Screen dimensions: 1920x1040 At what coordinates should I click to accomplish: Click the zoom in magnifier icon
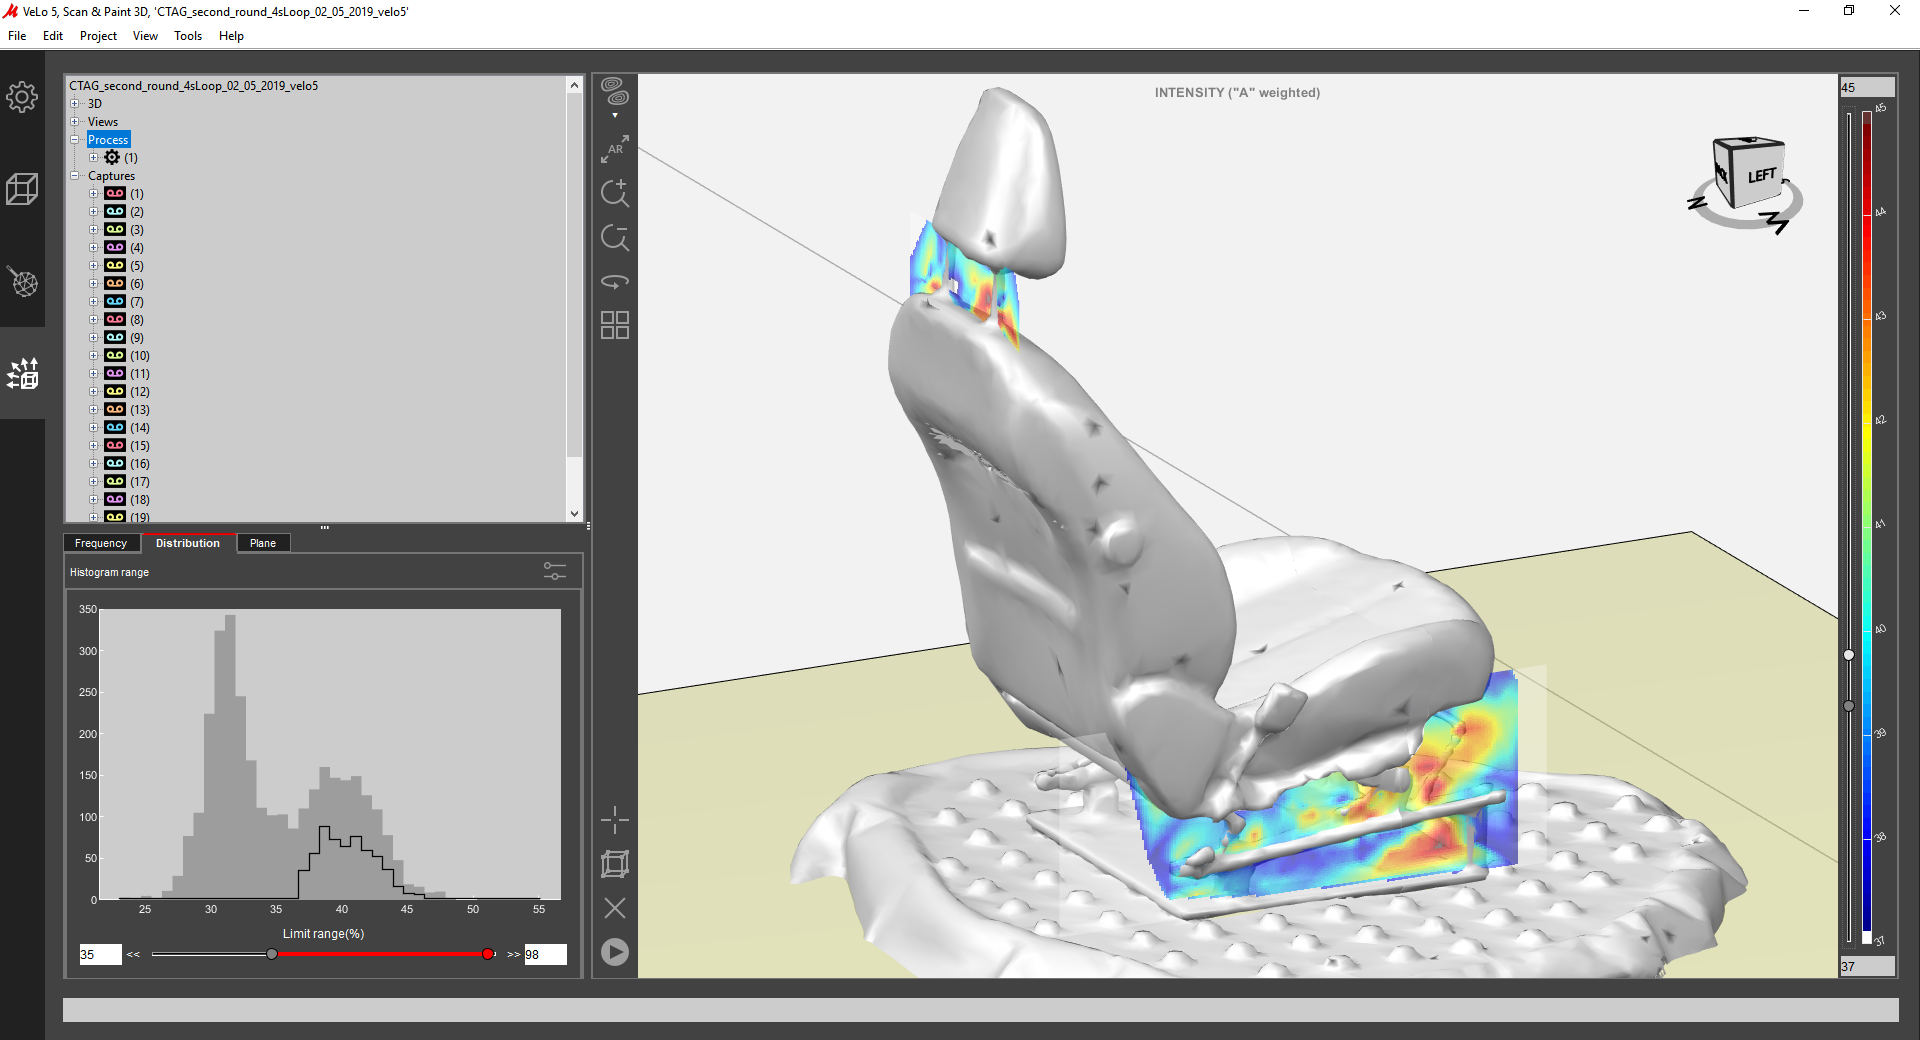[615, 193]
